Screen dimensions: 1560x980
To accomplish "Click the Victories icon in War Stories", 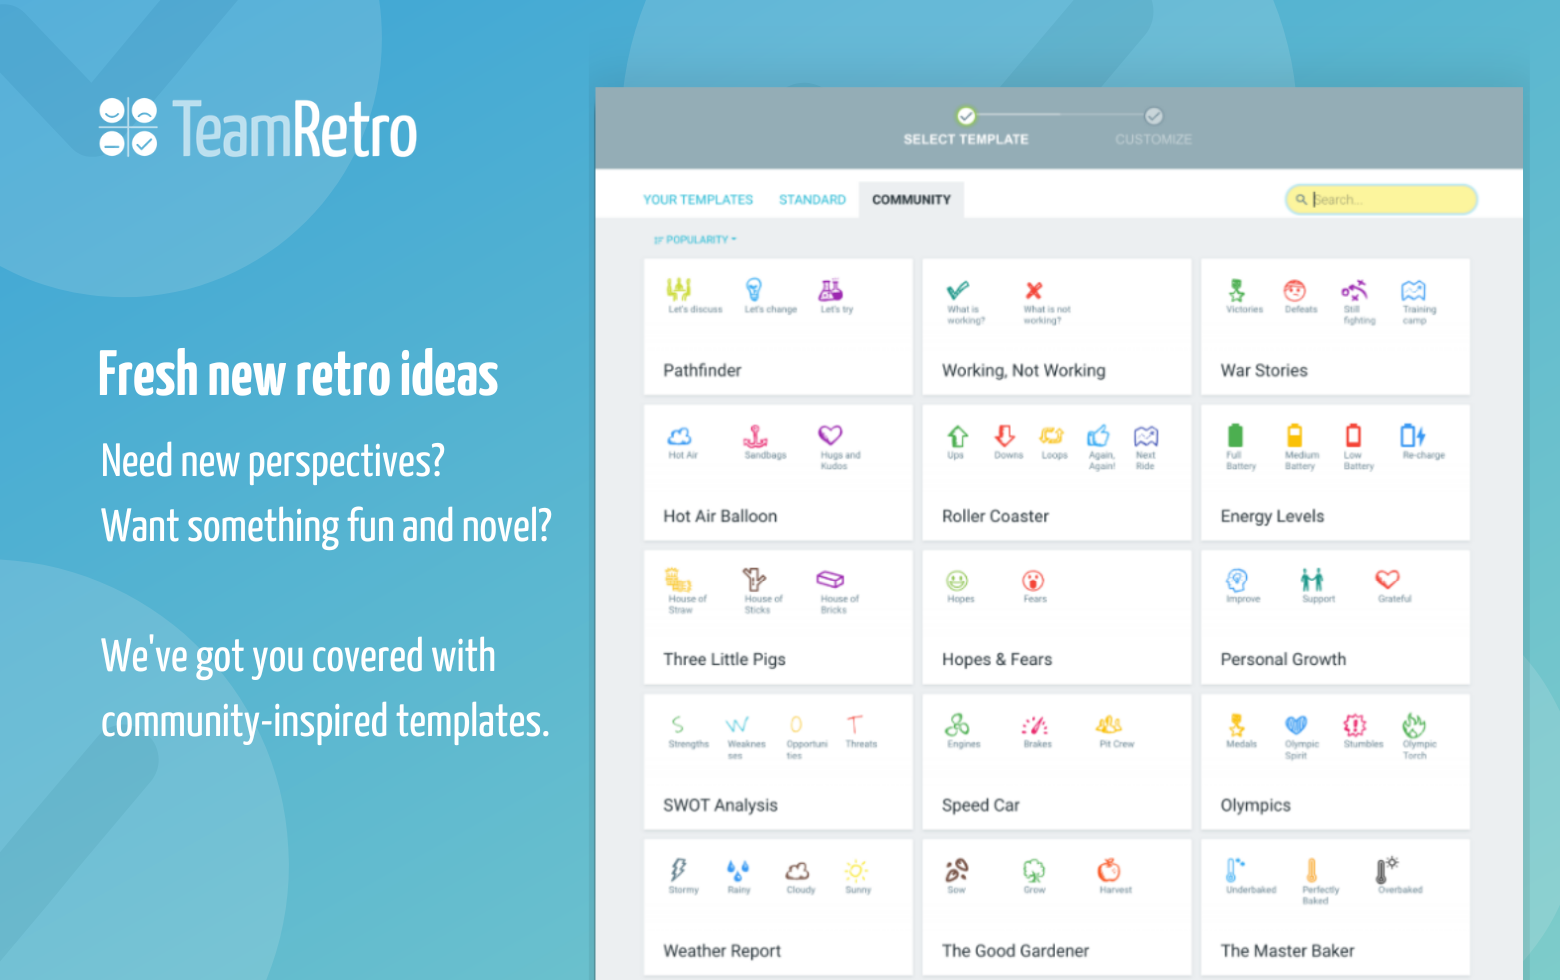I will click(1237, 290).
